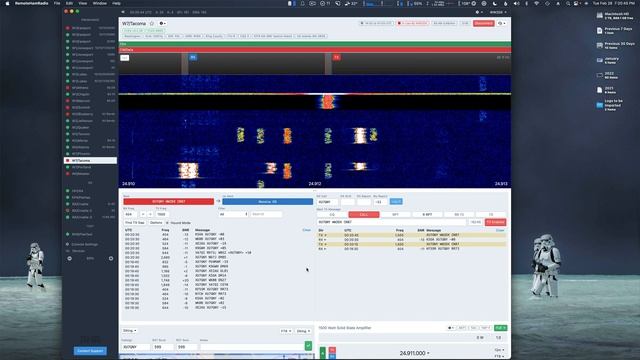Increase frequency with the plus stepper
The width and height of the screenshot is (640, 360).
click(x=150, y=214)
